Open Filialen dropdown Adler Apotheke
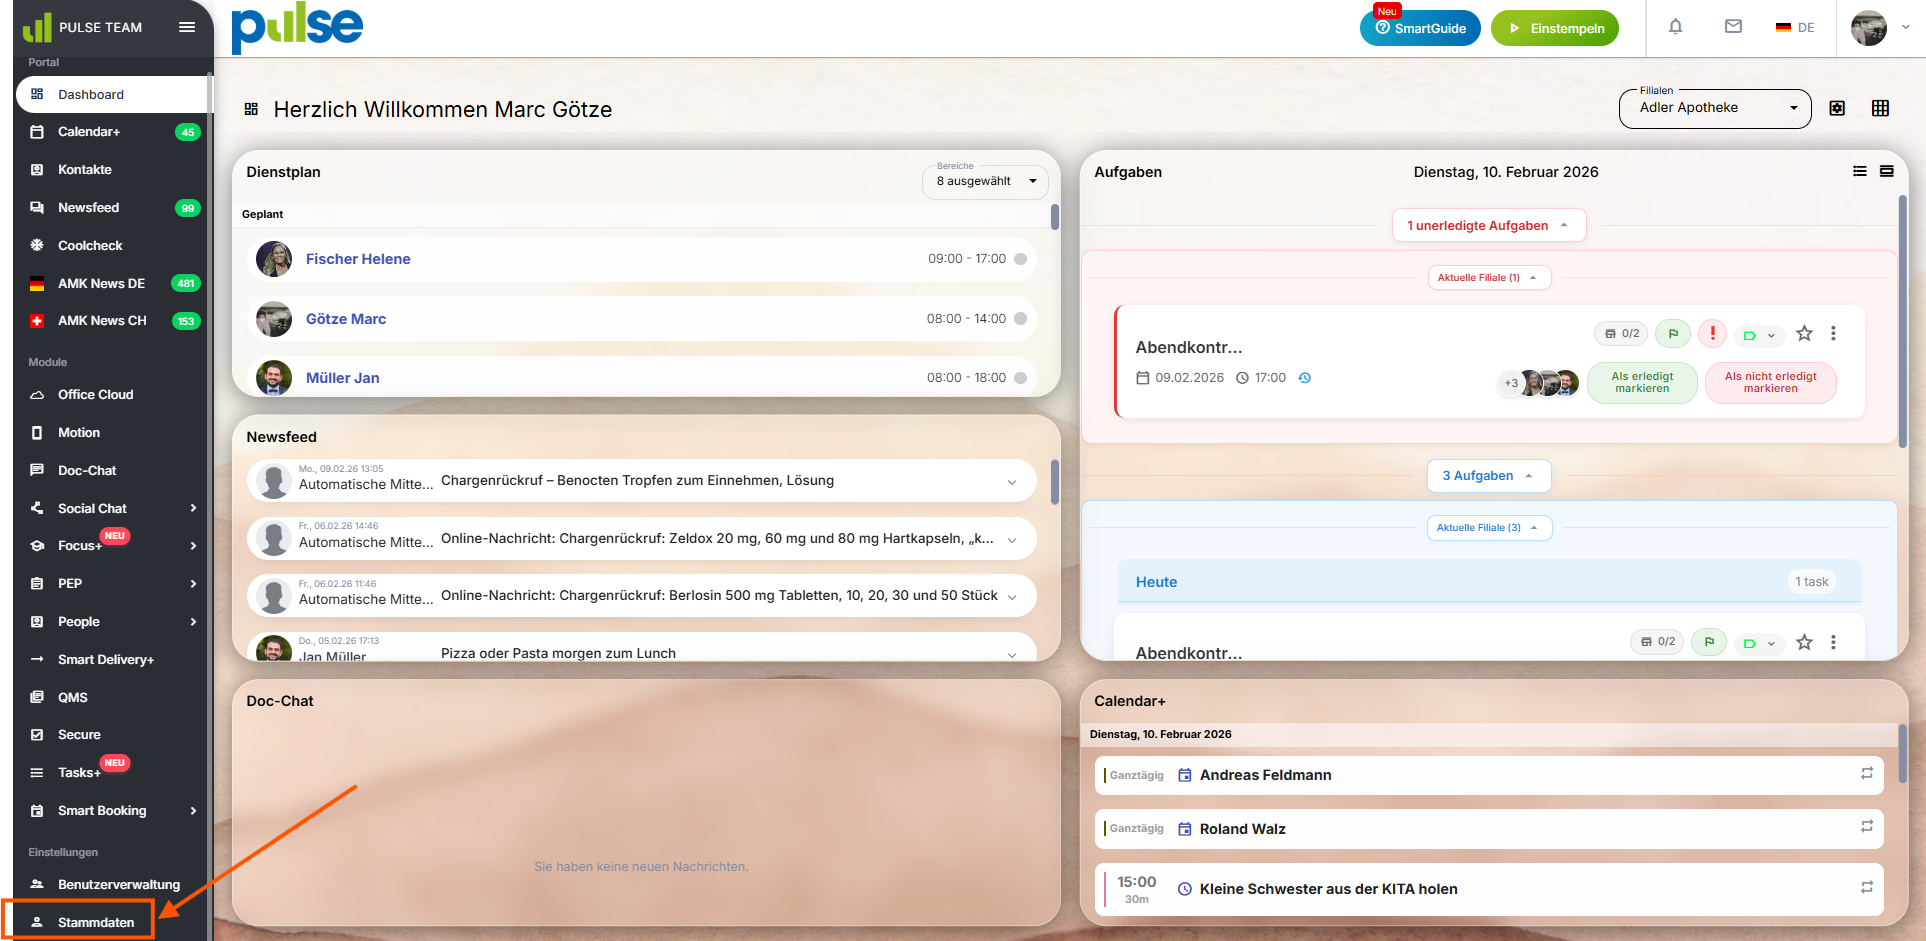The width and height of the screenshot is (1926, 941). [x=1715, y=108]
